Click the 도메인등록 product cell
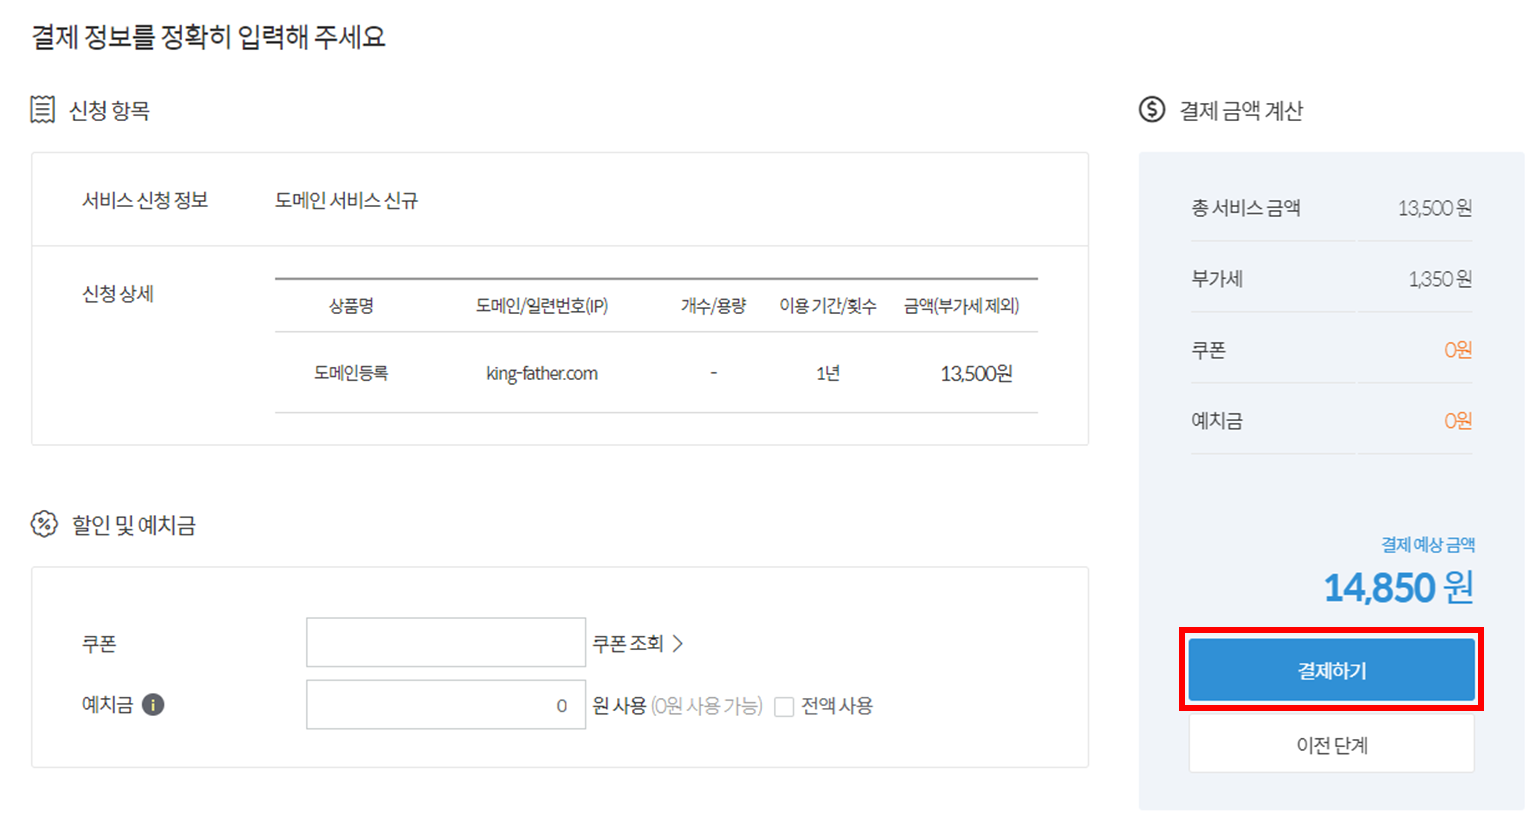 coord(351,373)
